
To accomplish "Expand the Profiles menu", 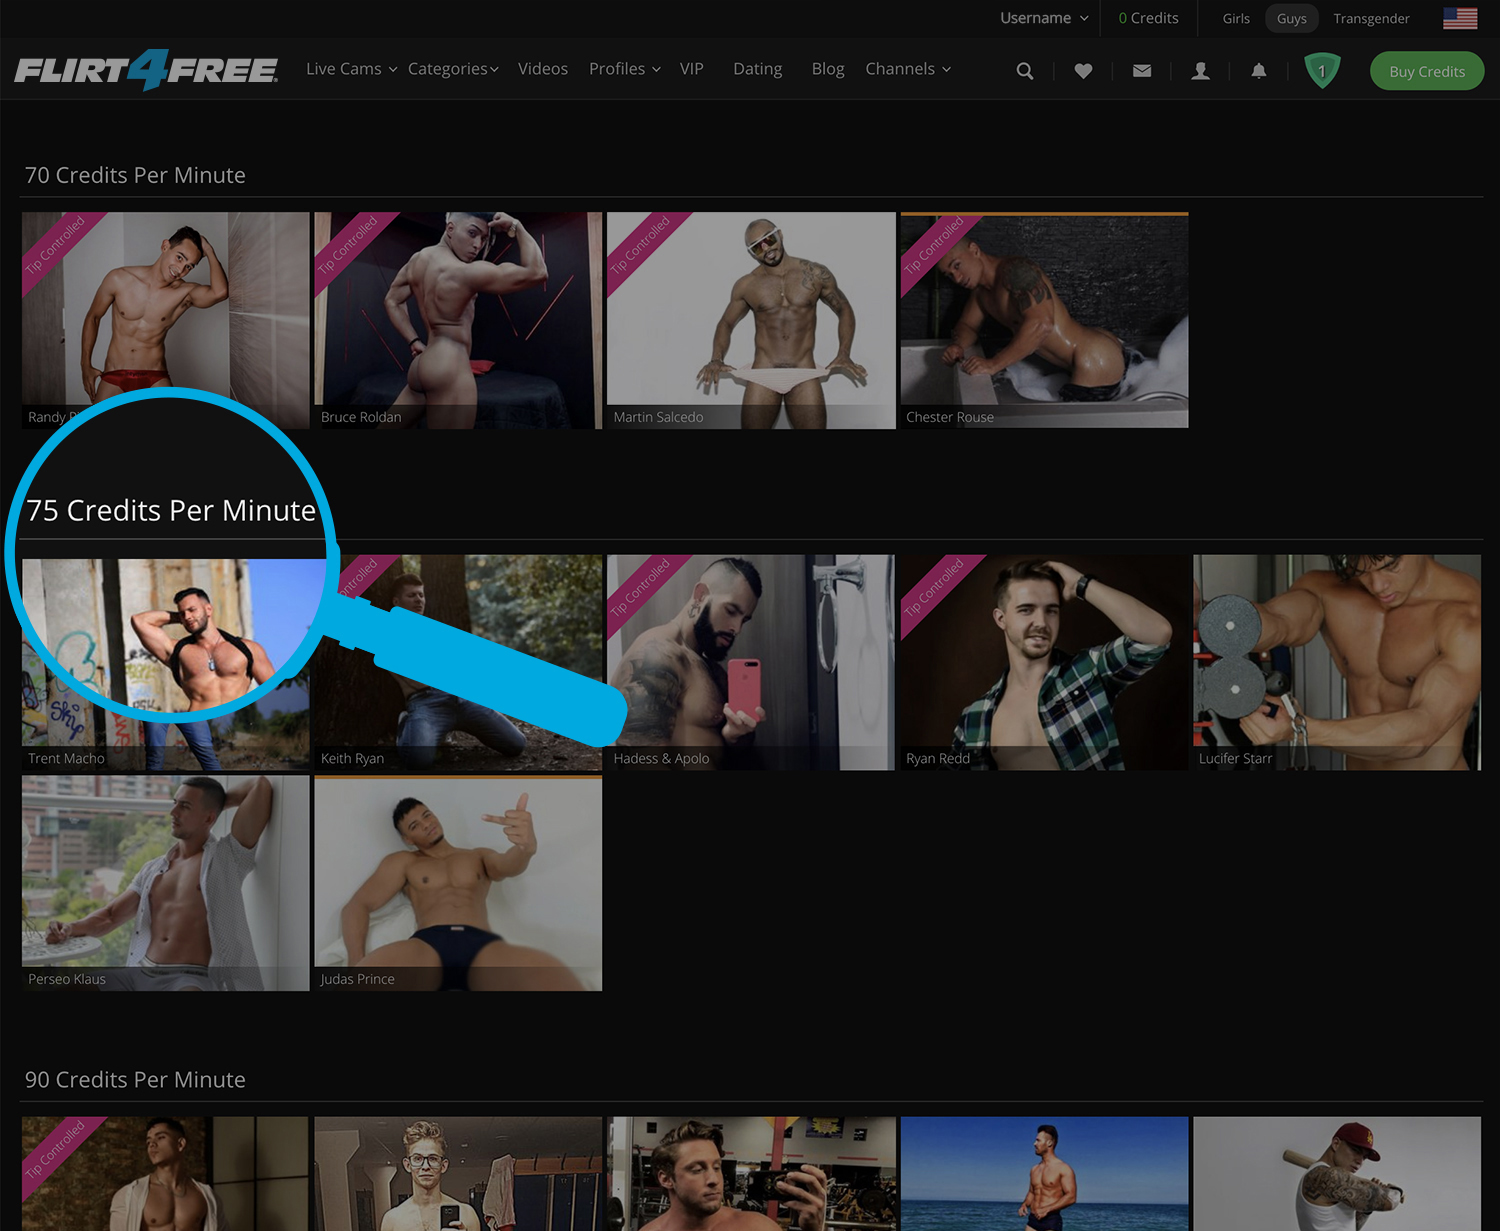I will point(624,69).
